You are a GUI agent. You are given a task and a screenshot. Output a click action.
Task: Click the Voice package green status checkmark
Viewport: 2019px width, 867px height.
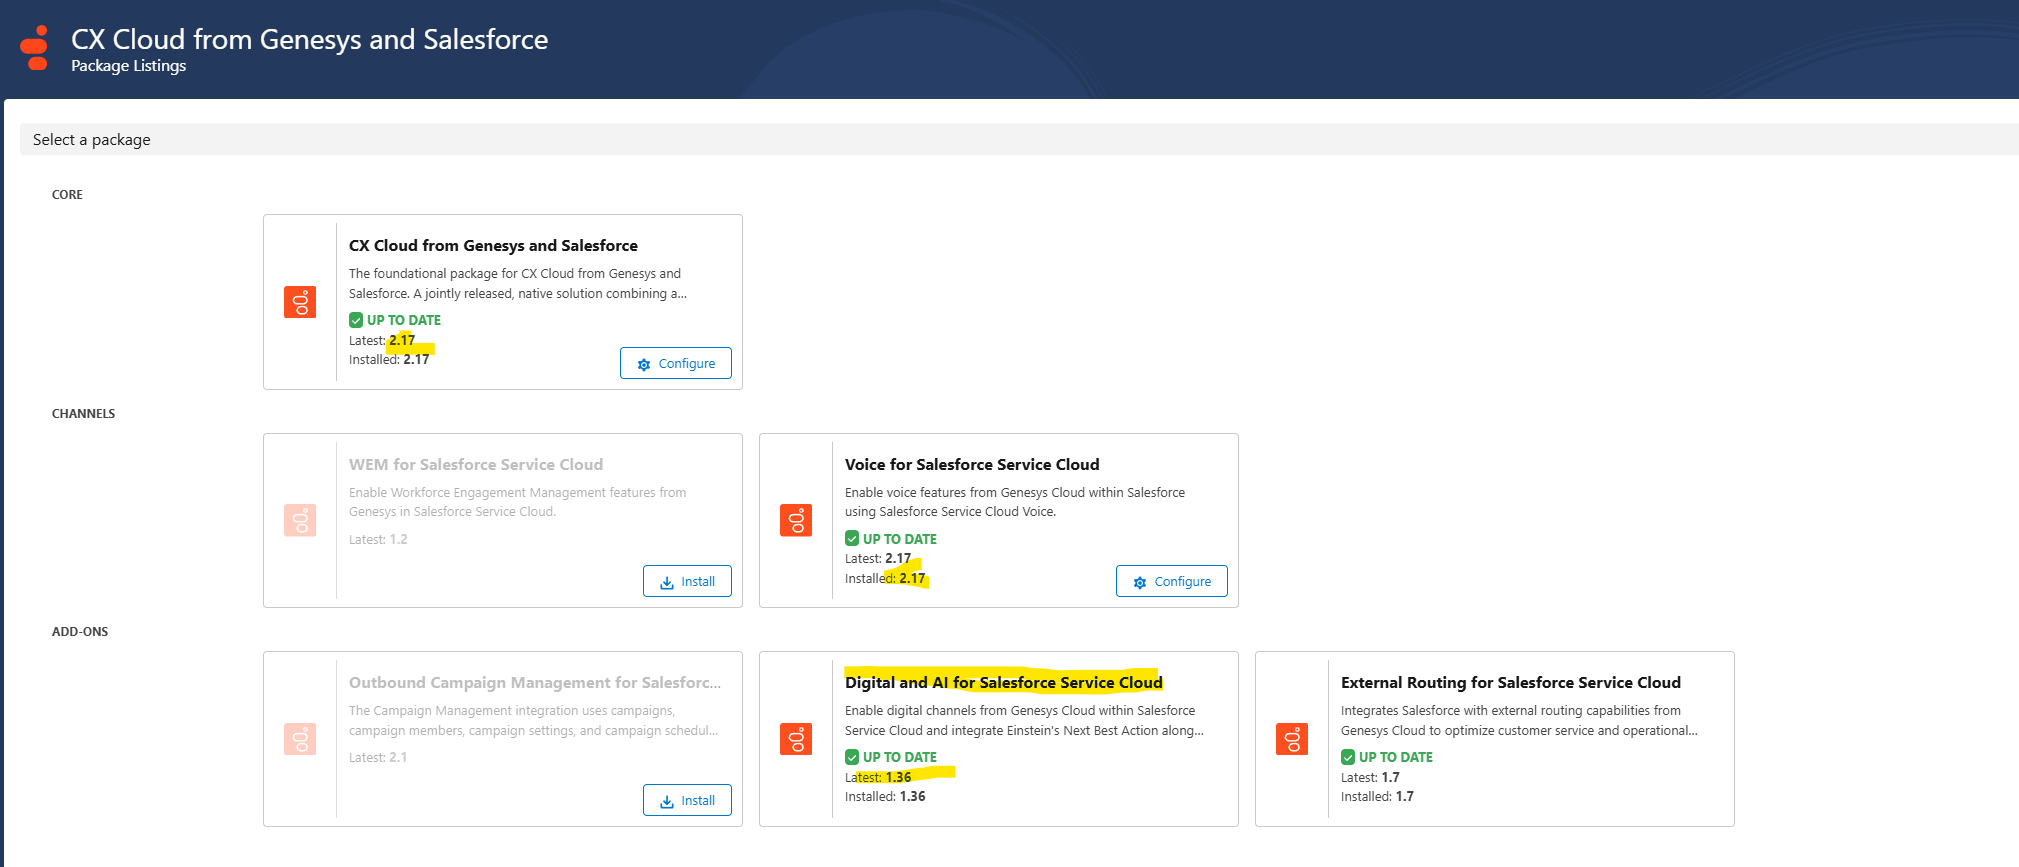point(852,538)
